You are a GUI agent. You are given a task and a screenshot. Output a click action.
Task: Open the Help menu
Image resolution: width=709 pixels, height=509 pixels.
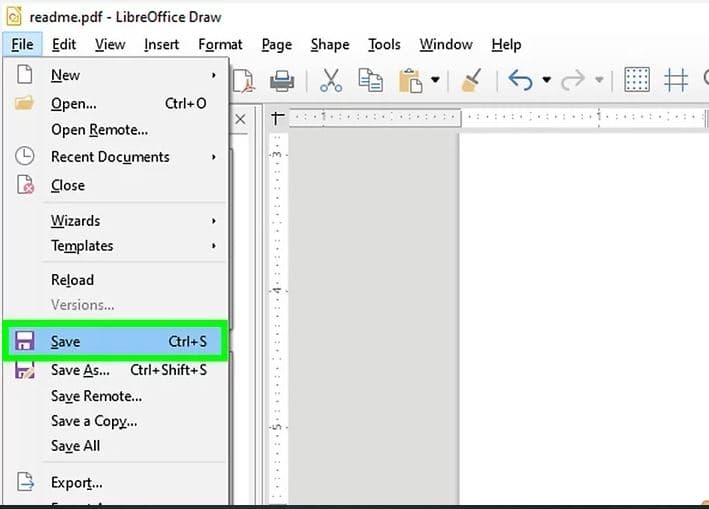(506, 44)
